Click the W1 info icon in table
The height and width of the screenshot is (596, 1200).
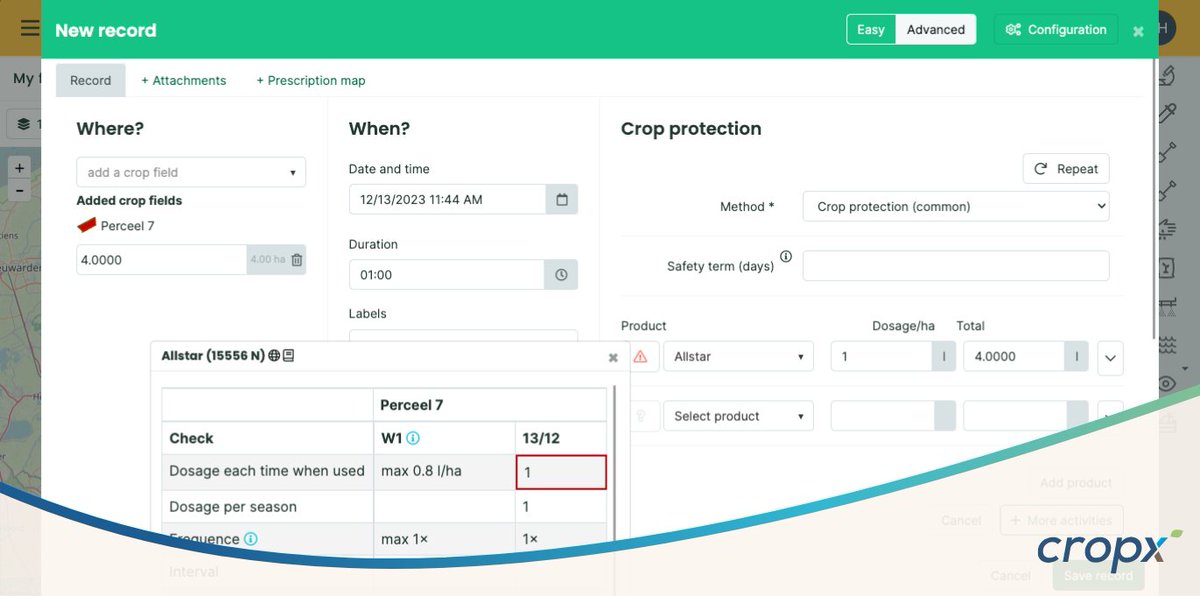coord(413,438)
